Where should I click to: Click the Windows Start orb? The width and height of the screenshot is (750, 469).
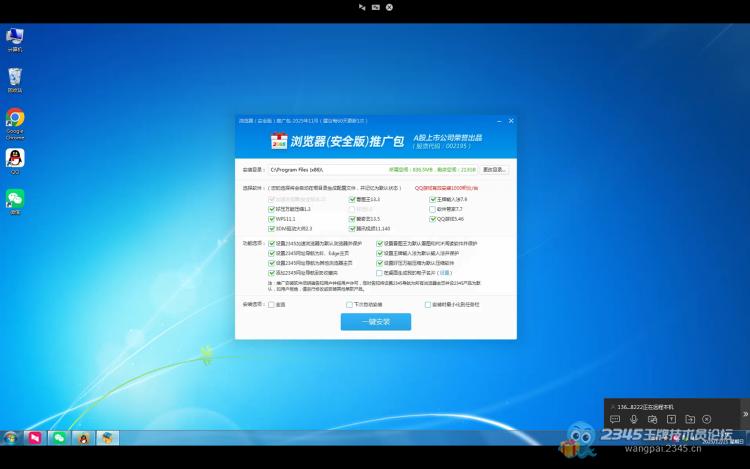(11, 438)
